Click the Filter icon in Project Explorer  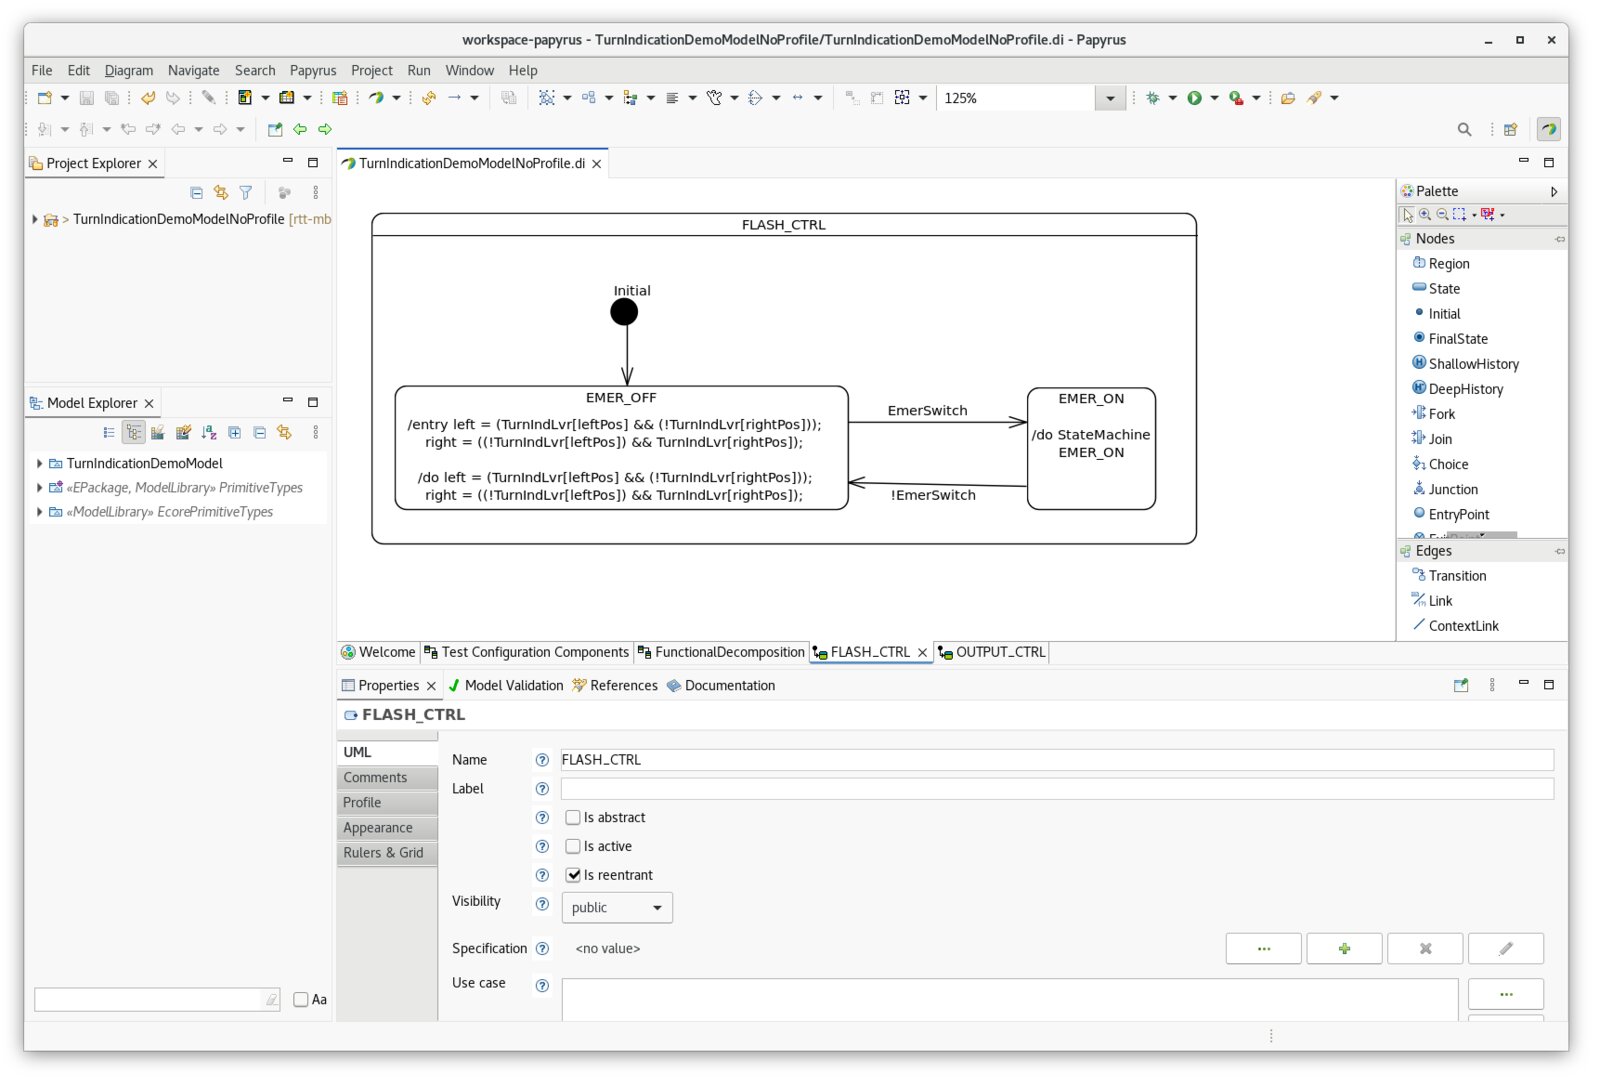246,192
